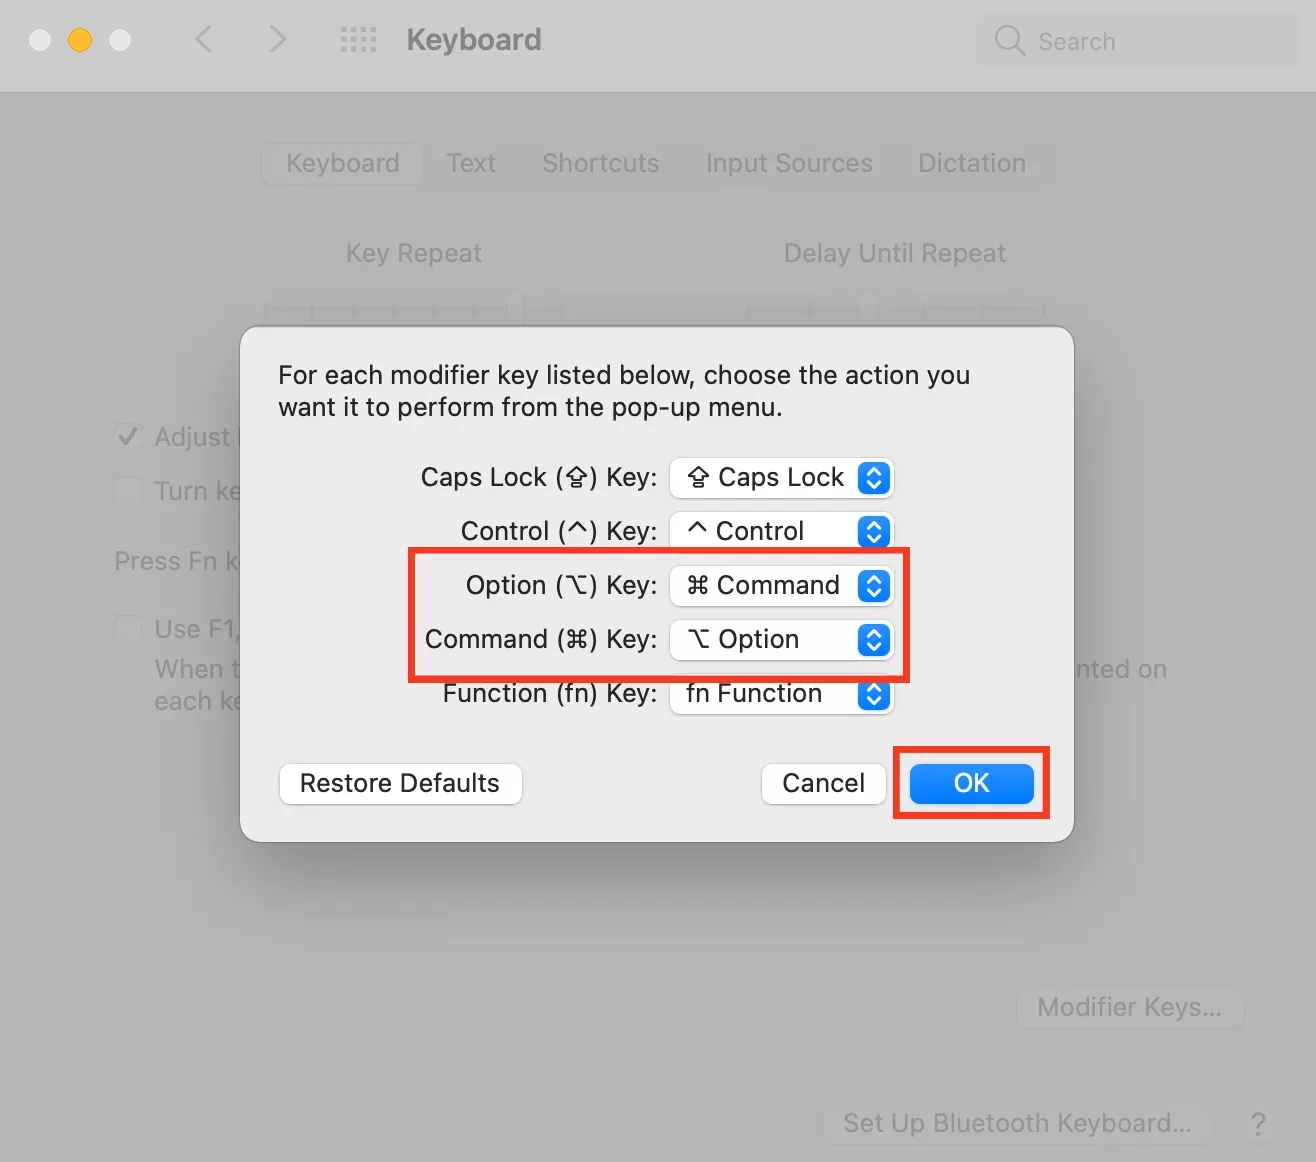Enable the Turn keyboard backlight off checkbox
The height and width of the screenshot is (1162, 1316).
[128, 491]
